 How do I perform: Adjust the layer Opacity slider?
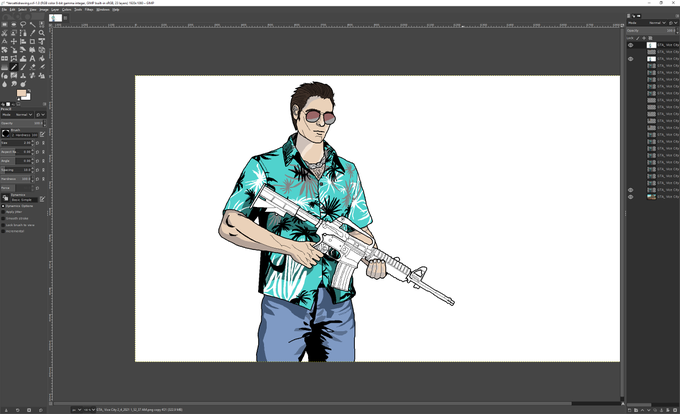click(651, 31)
